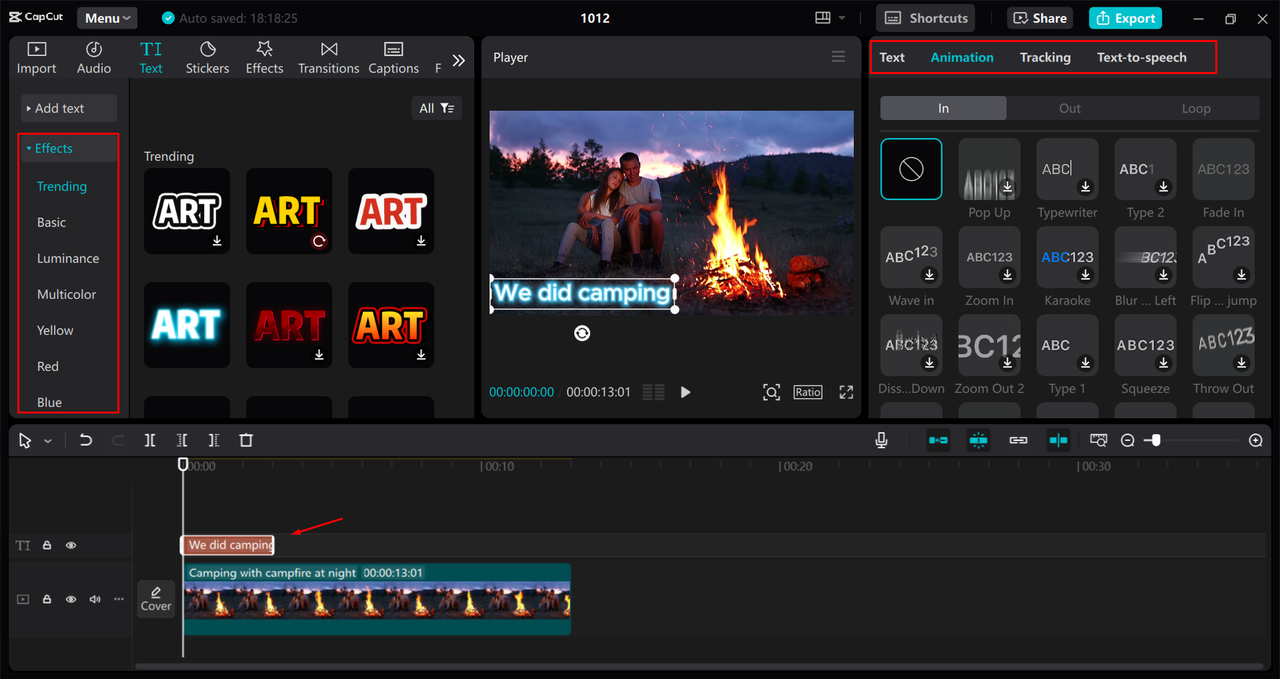Open the Stickers panel

click(207, 58)
